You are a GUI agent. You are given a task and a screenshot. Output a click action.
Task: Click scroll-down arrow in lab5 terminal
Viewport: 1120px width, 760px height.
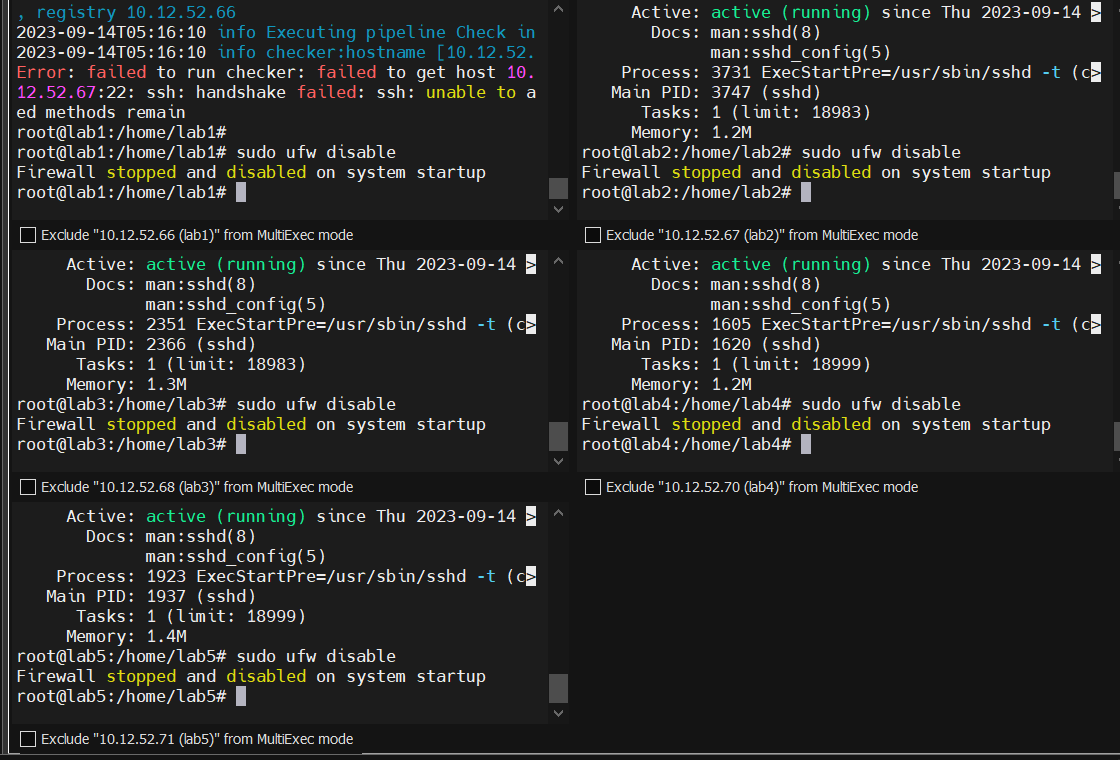tap(558, 713)
